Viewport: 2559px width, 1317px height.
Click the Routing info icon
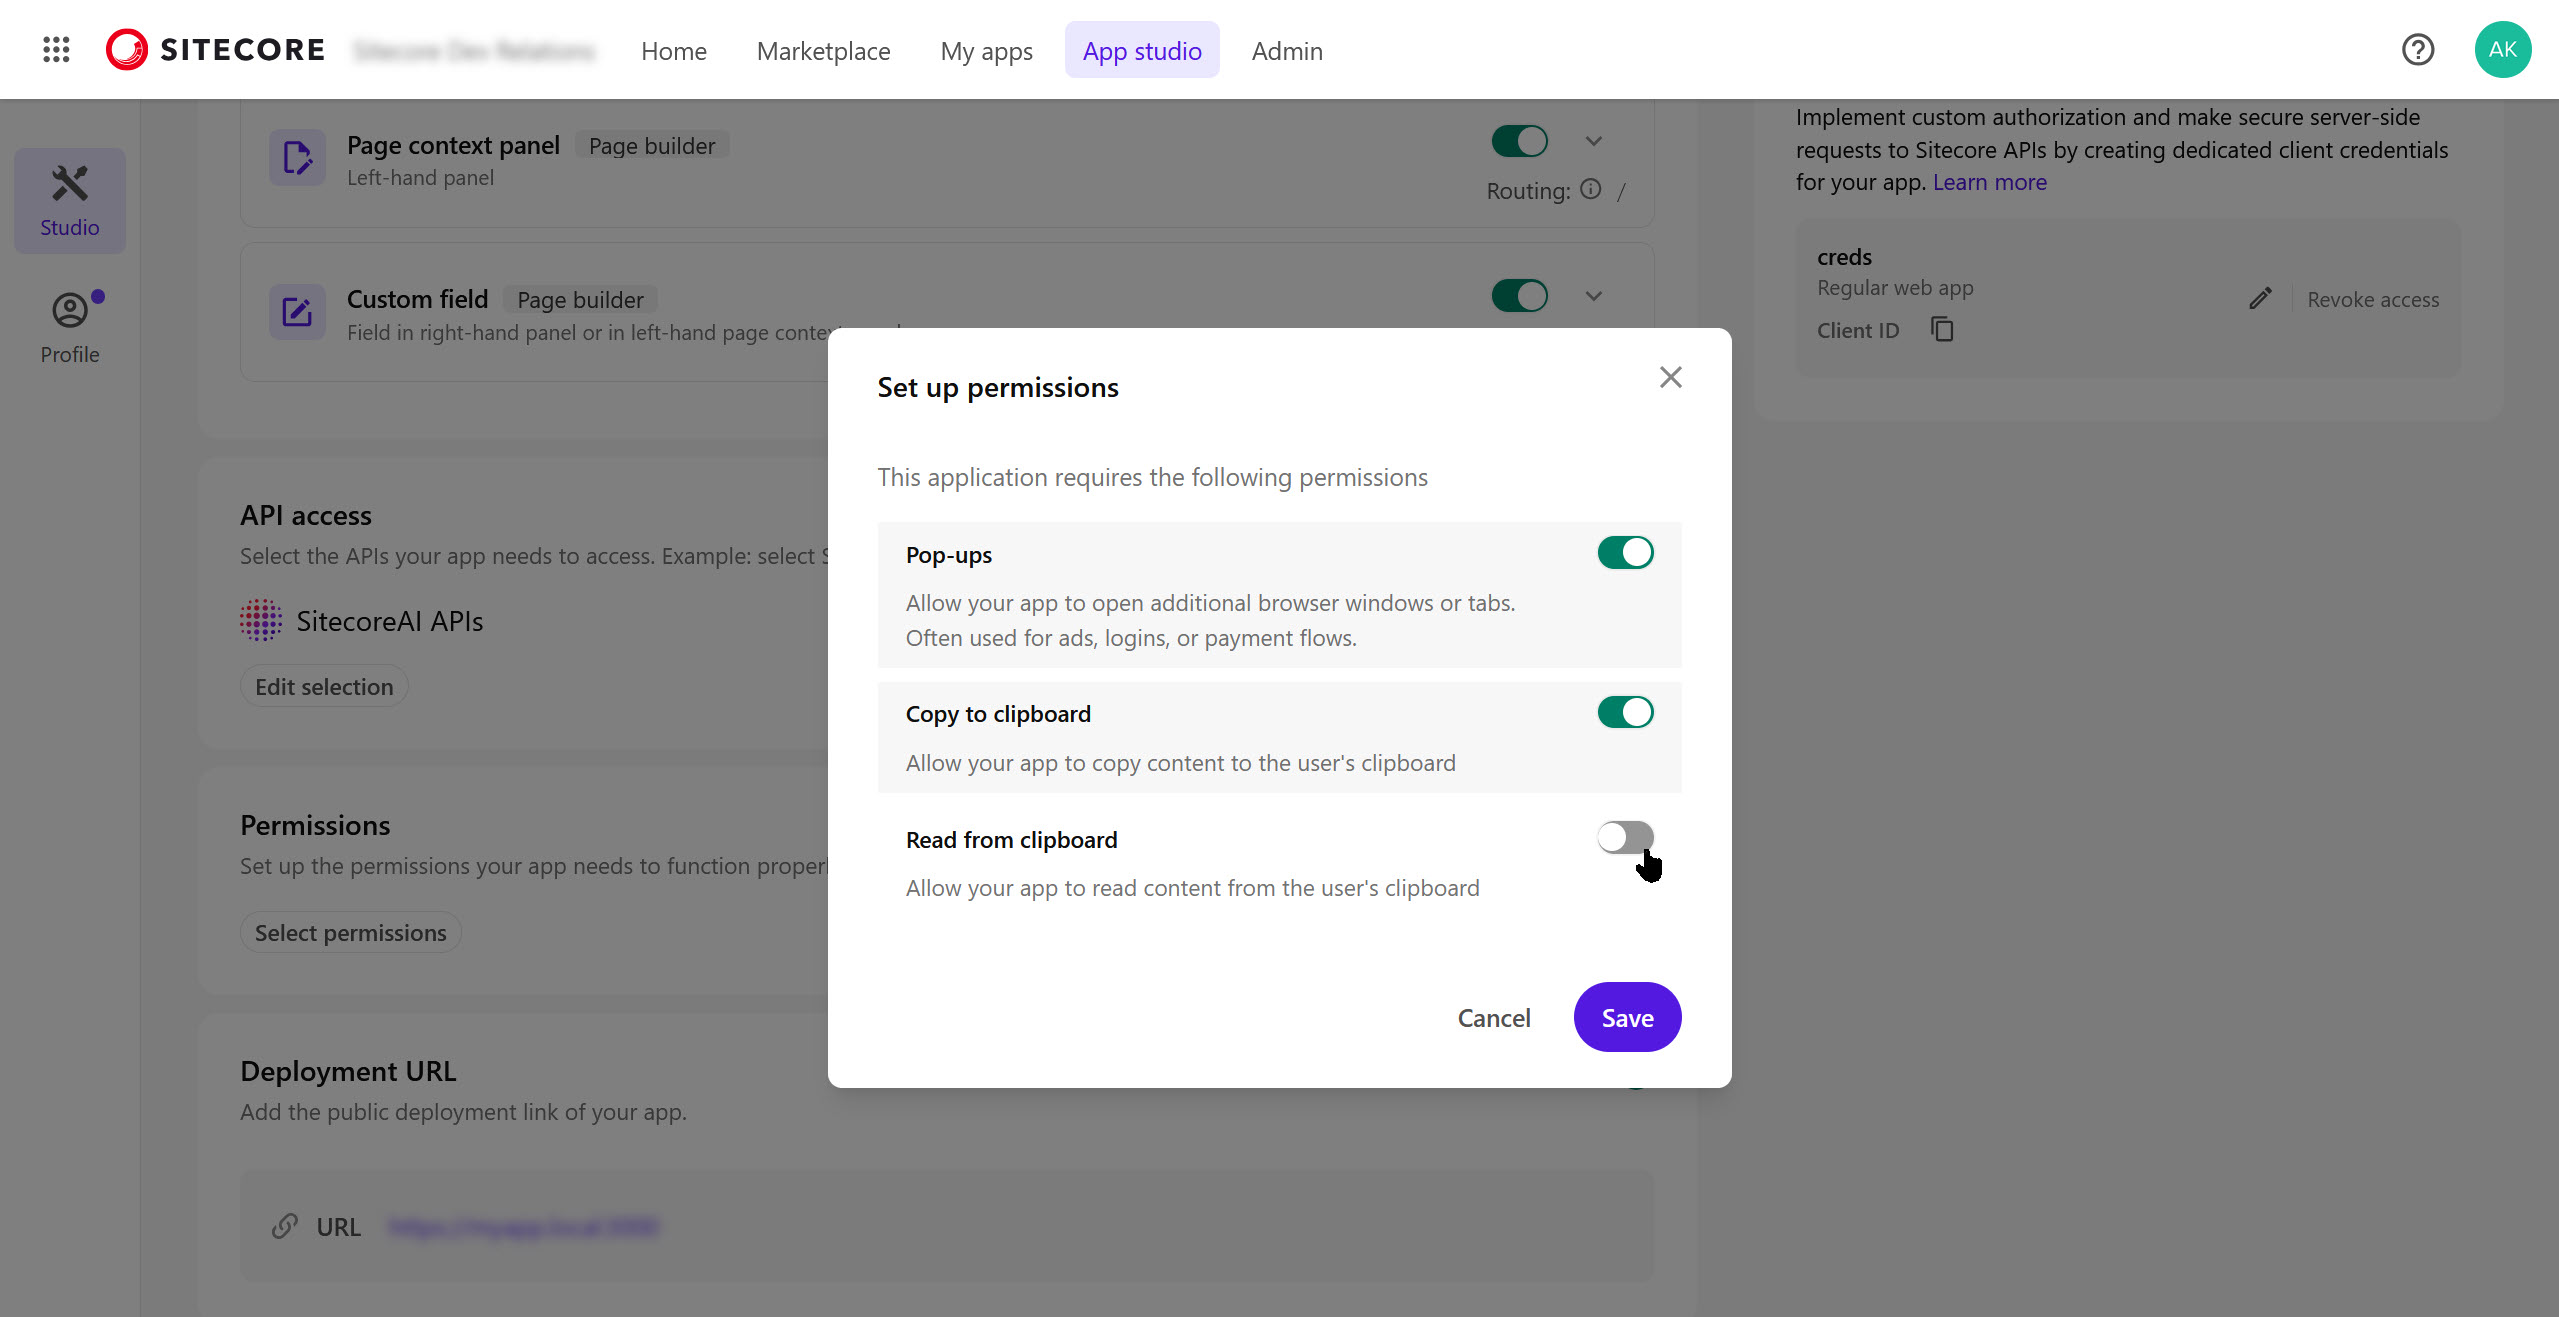[x=1590, y=188]
